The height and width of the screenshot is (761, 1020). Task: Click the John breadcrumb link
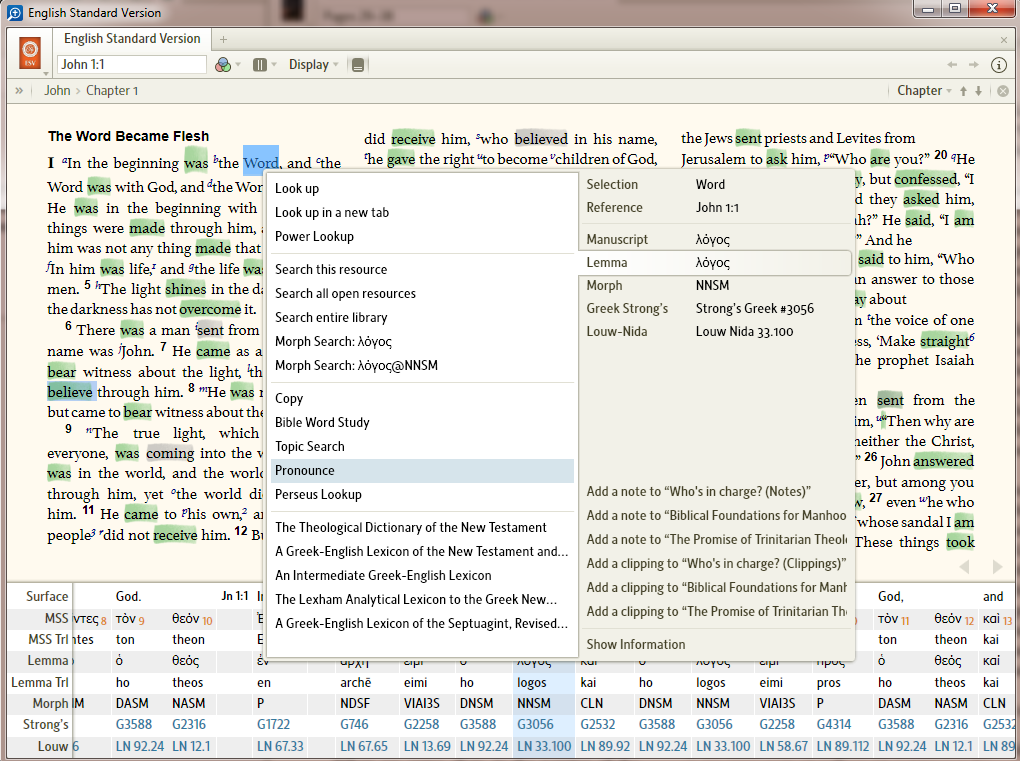pos(57,90)
